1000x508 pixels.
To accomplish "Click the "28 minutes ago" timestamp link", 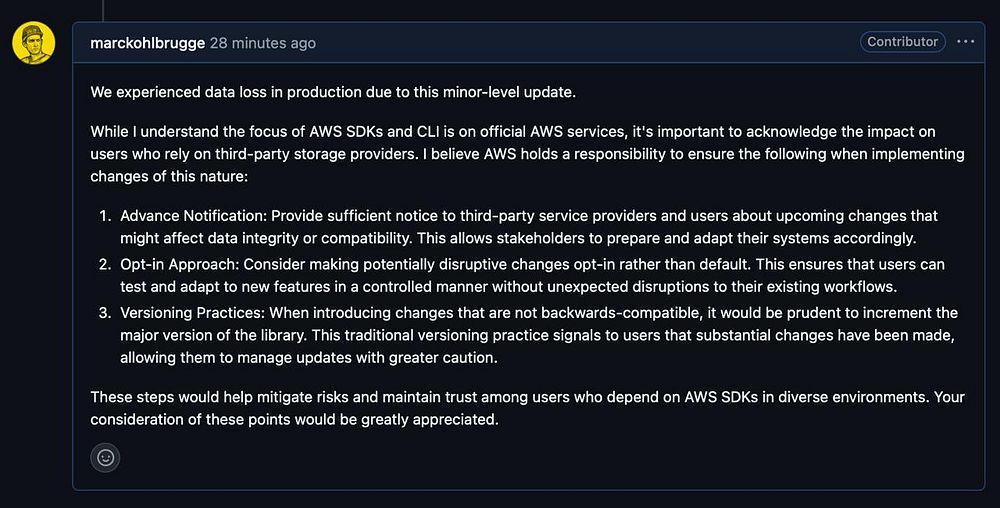I will (x=262, y=43).
